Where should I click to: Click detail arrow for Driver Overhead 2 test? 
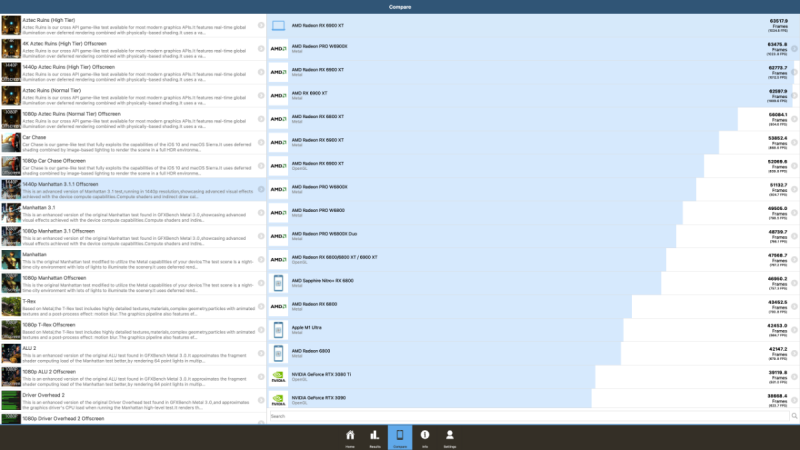(261, 401)
